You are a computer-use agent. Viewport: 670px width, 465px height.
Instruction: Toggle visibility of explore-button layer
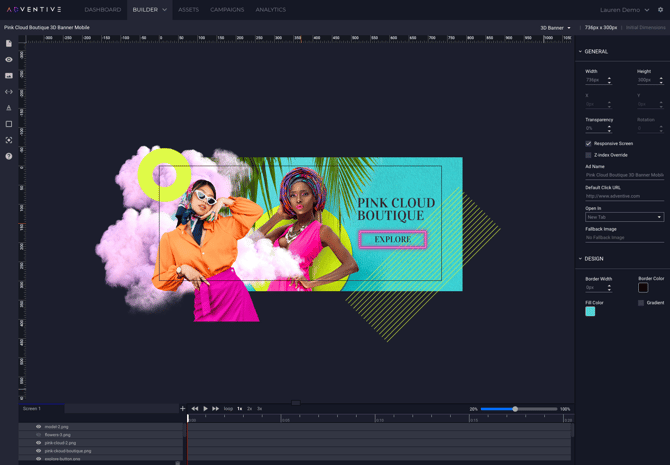pos(38,459)
